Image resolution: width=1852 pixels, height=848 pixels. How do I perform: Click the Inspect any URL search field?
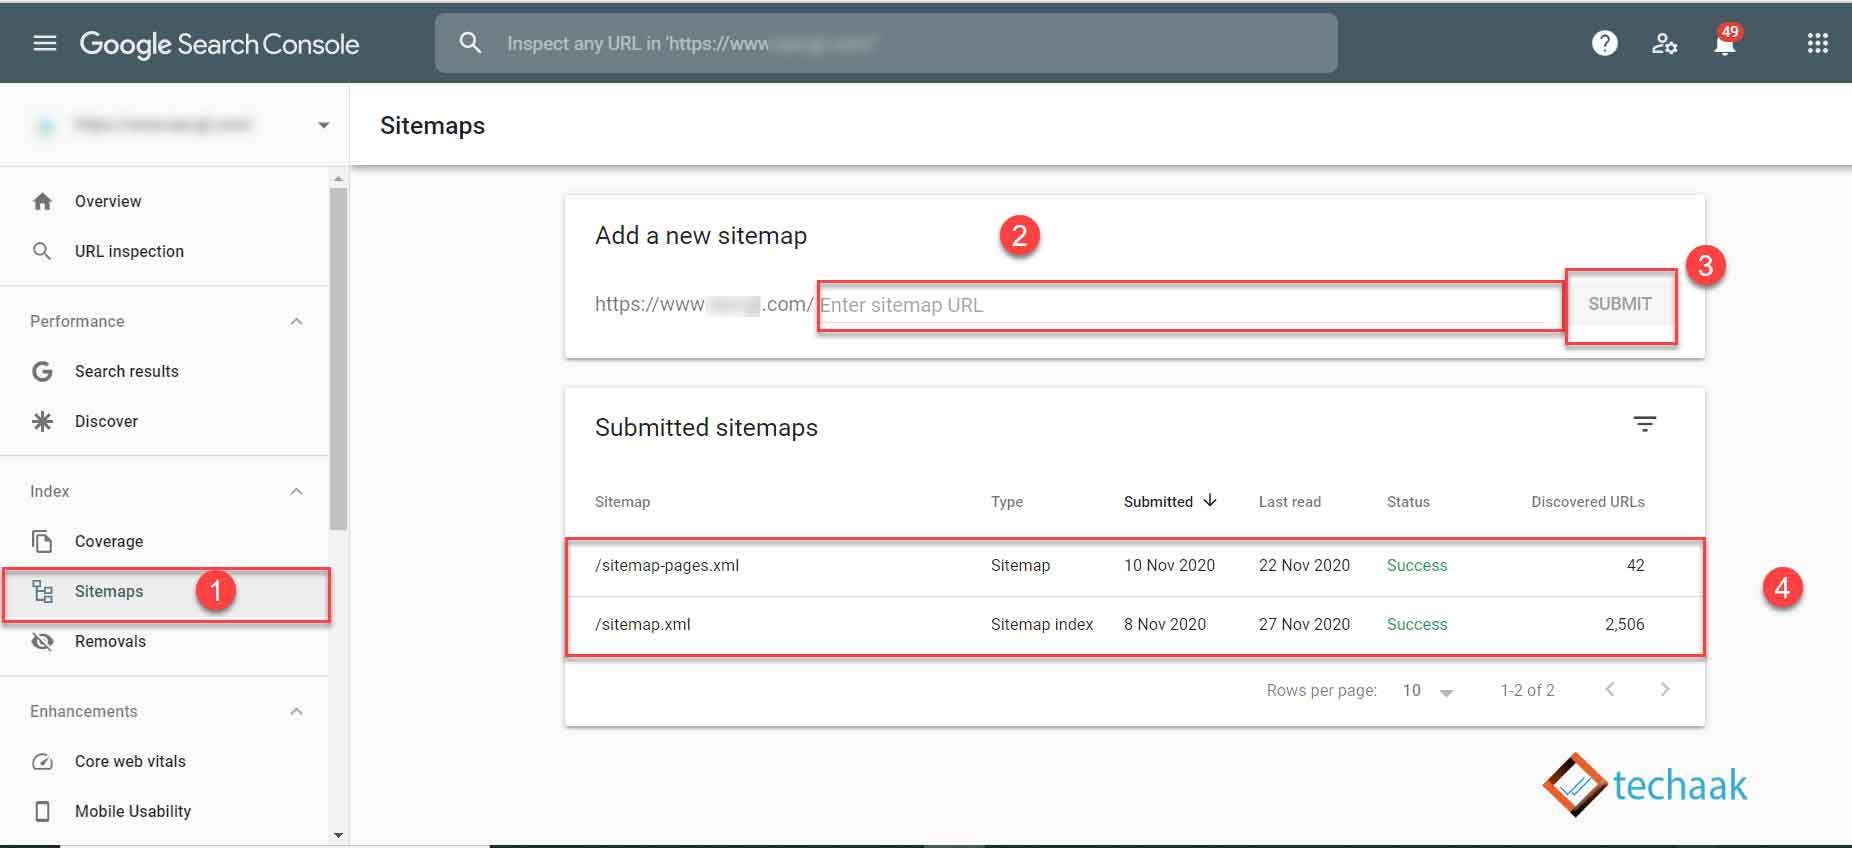coord(886,43)
